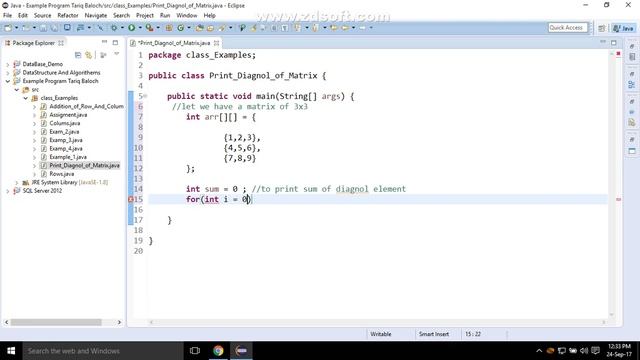The height and width of the screenshot is (360, 640).
Task: Click Collapse All in Package Explorer
Action: click(x=78, y=55)
